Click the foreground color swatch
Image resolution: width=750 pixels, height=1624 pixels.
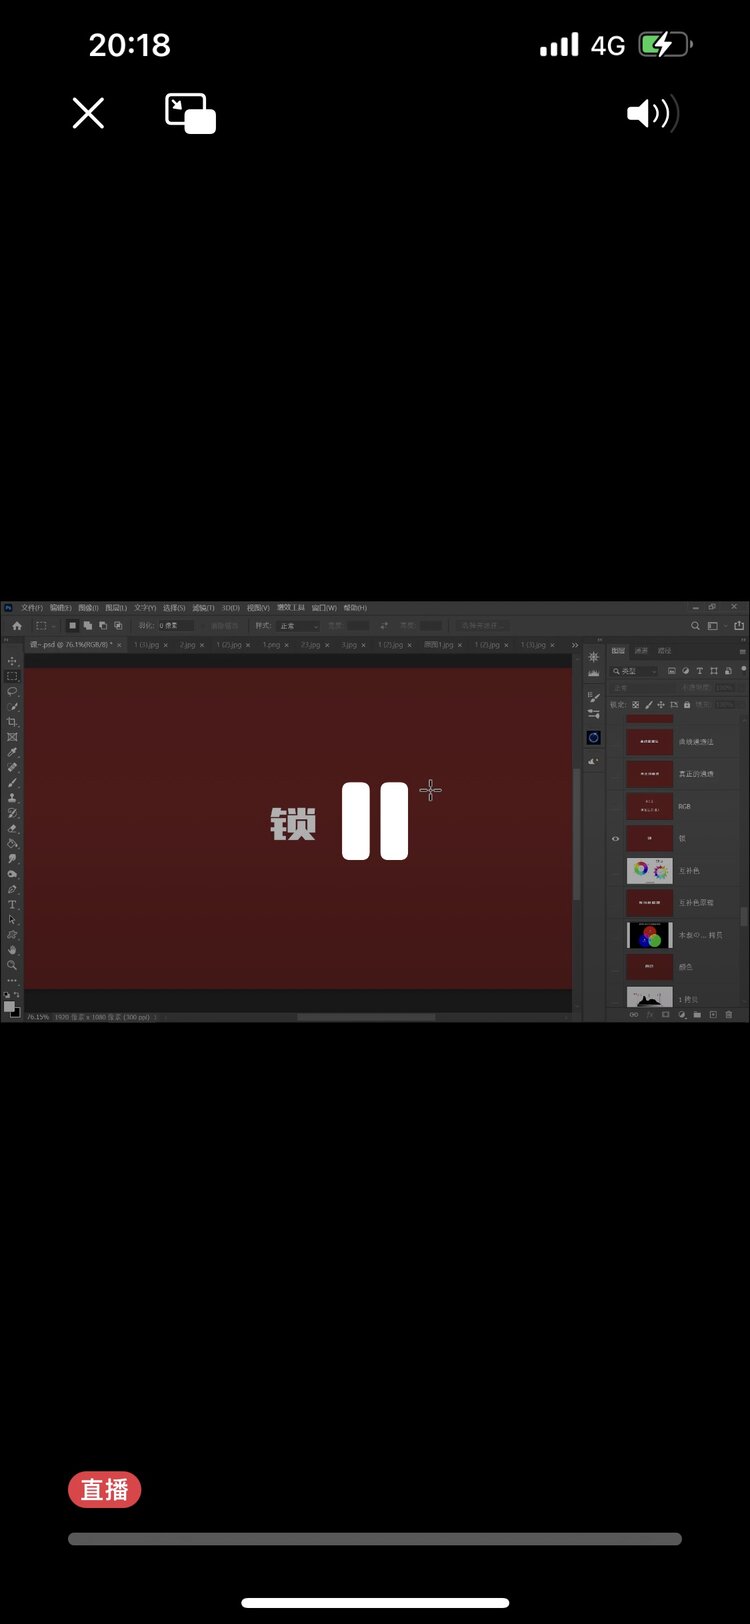9,1005
